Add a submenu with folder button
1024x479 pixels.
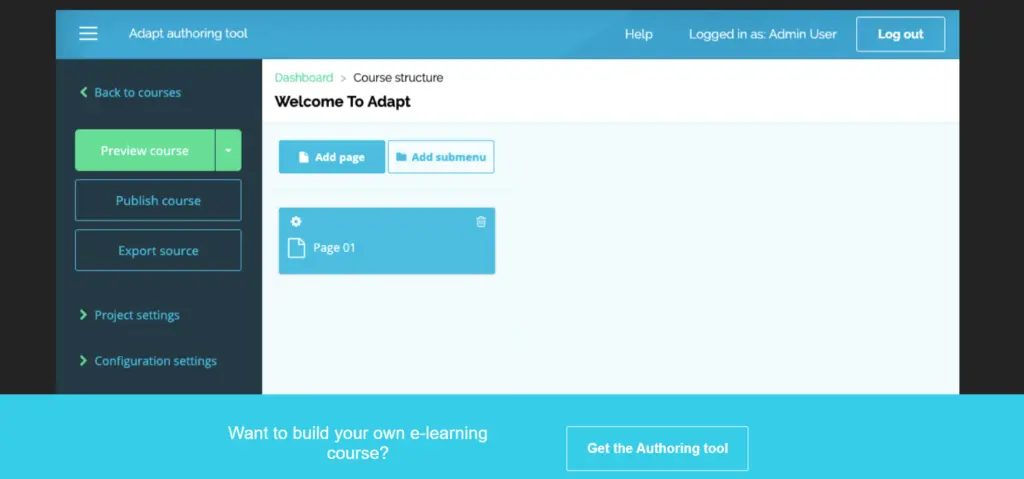(440, 157)
